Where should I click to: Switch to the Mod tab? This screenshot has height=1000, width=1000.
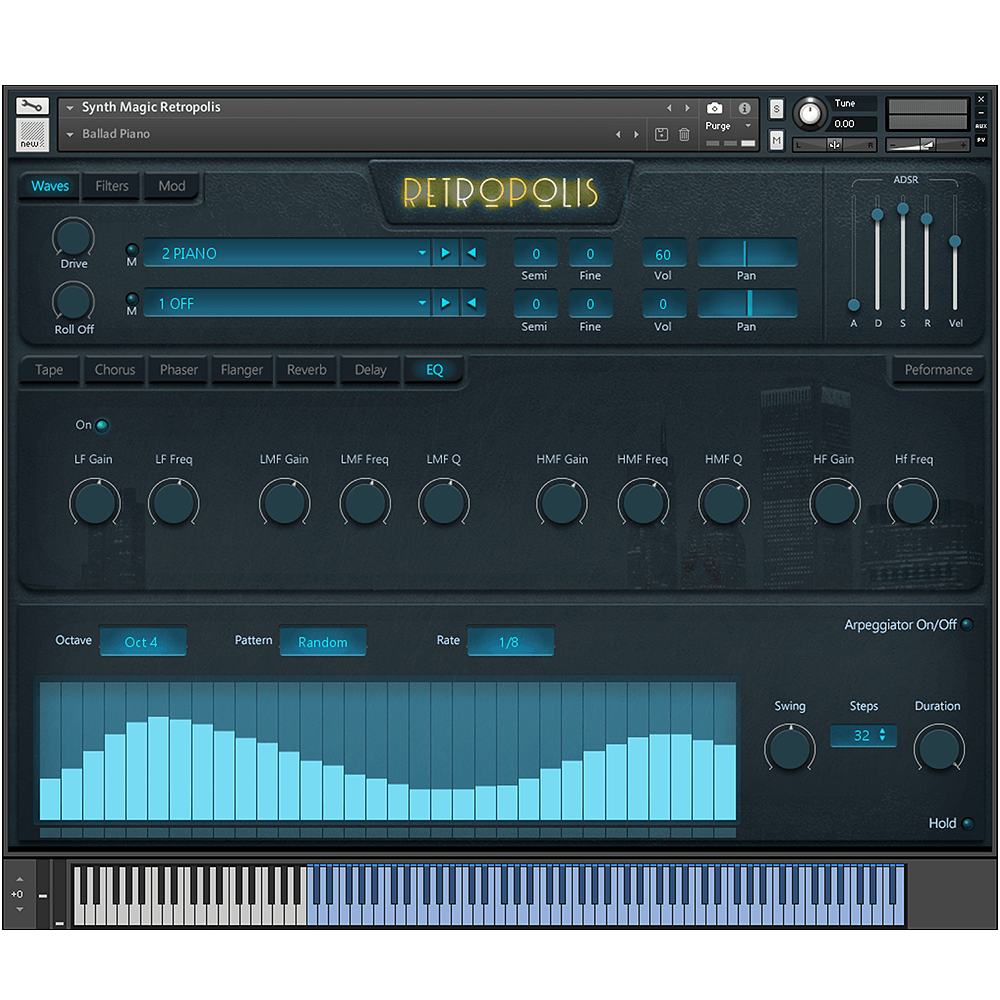point(172,186)
